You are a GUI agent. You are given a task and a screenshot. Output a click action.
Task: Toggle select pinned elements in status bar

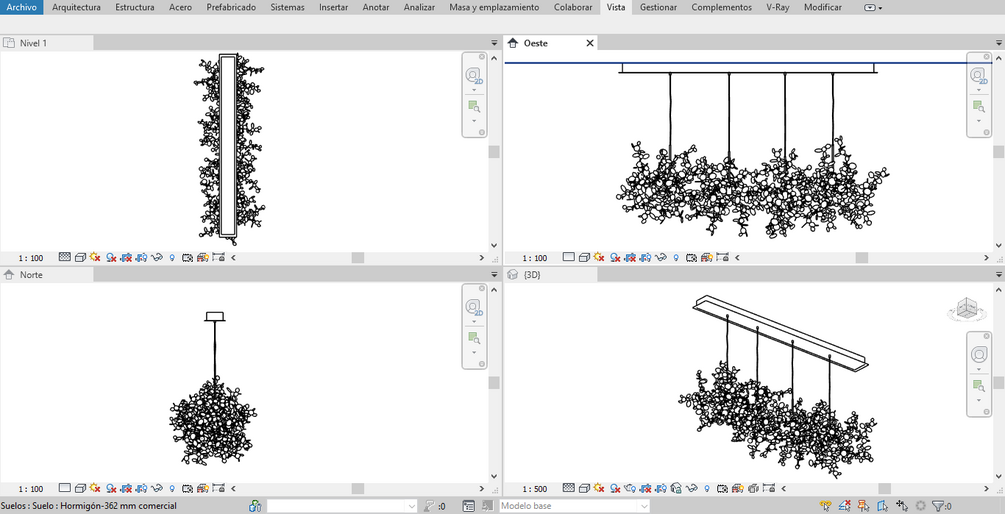(x=863, y=506)
